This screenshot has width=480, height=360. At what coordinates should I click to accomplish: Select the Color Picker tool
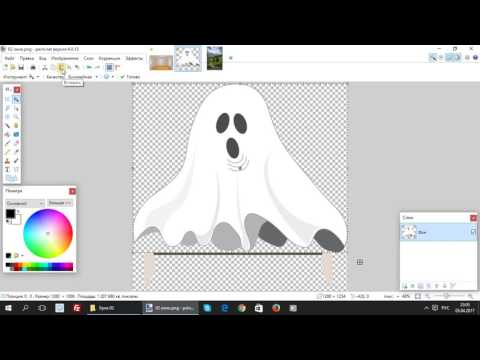(16, 152)
